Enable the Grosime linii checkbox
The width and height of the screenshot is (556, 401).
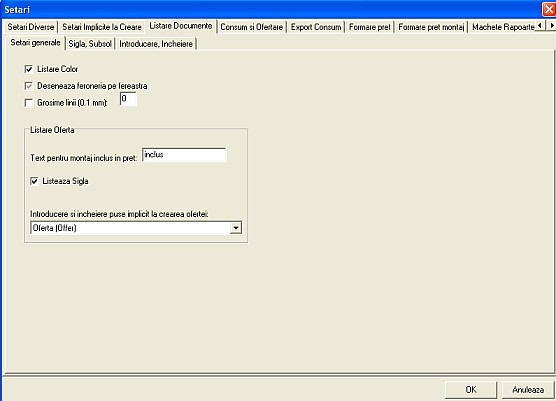[x=29, y=103]
